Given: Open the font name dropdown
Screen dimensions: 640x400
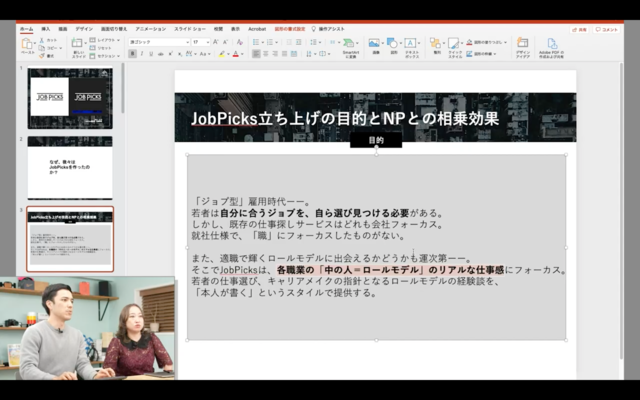Looking at the screenshot, I should click(x=155, y=41).
